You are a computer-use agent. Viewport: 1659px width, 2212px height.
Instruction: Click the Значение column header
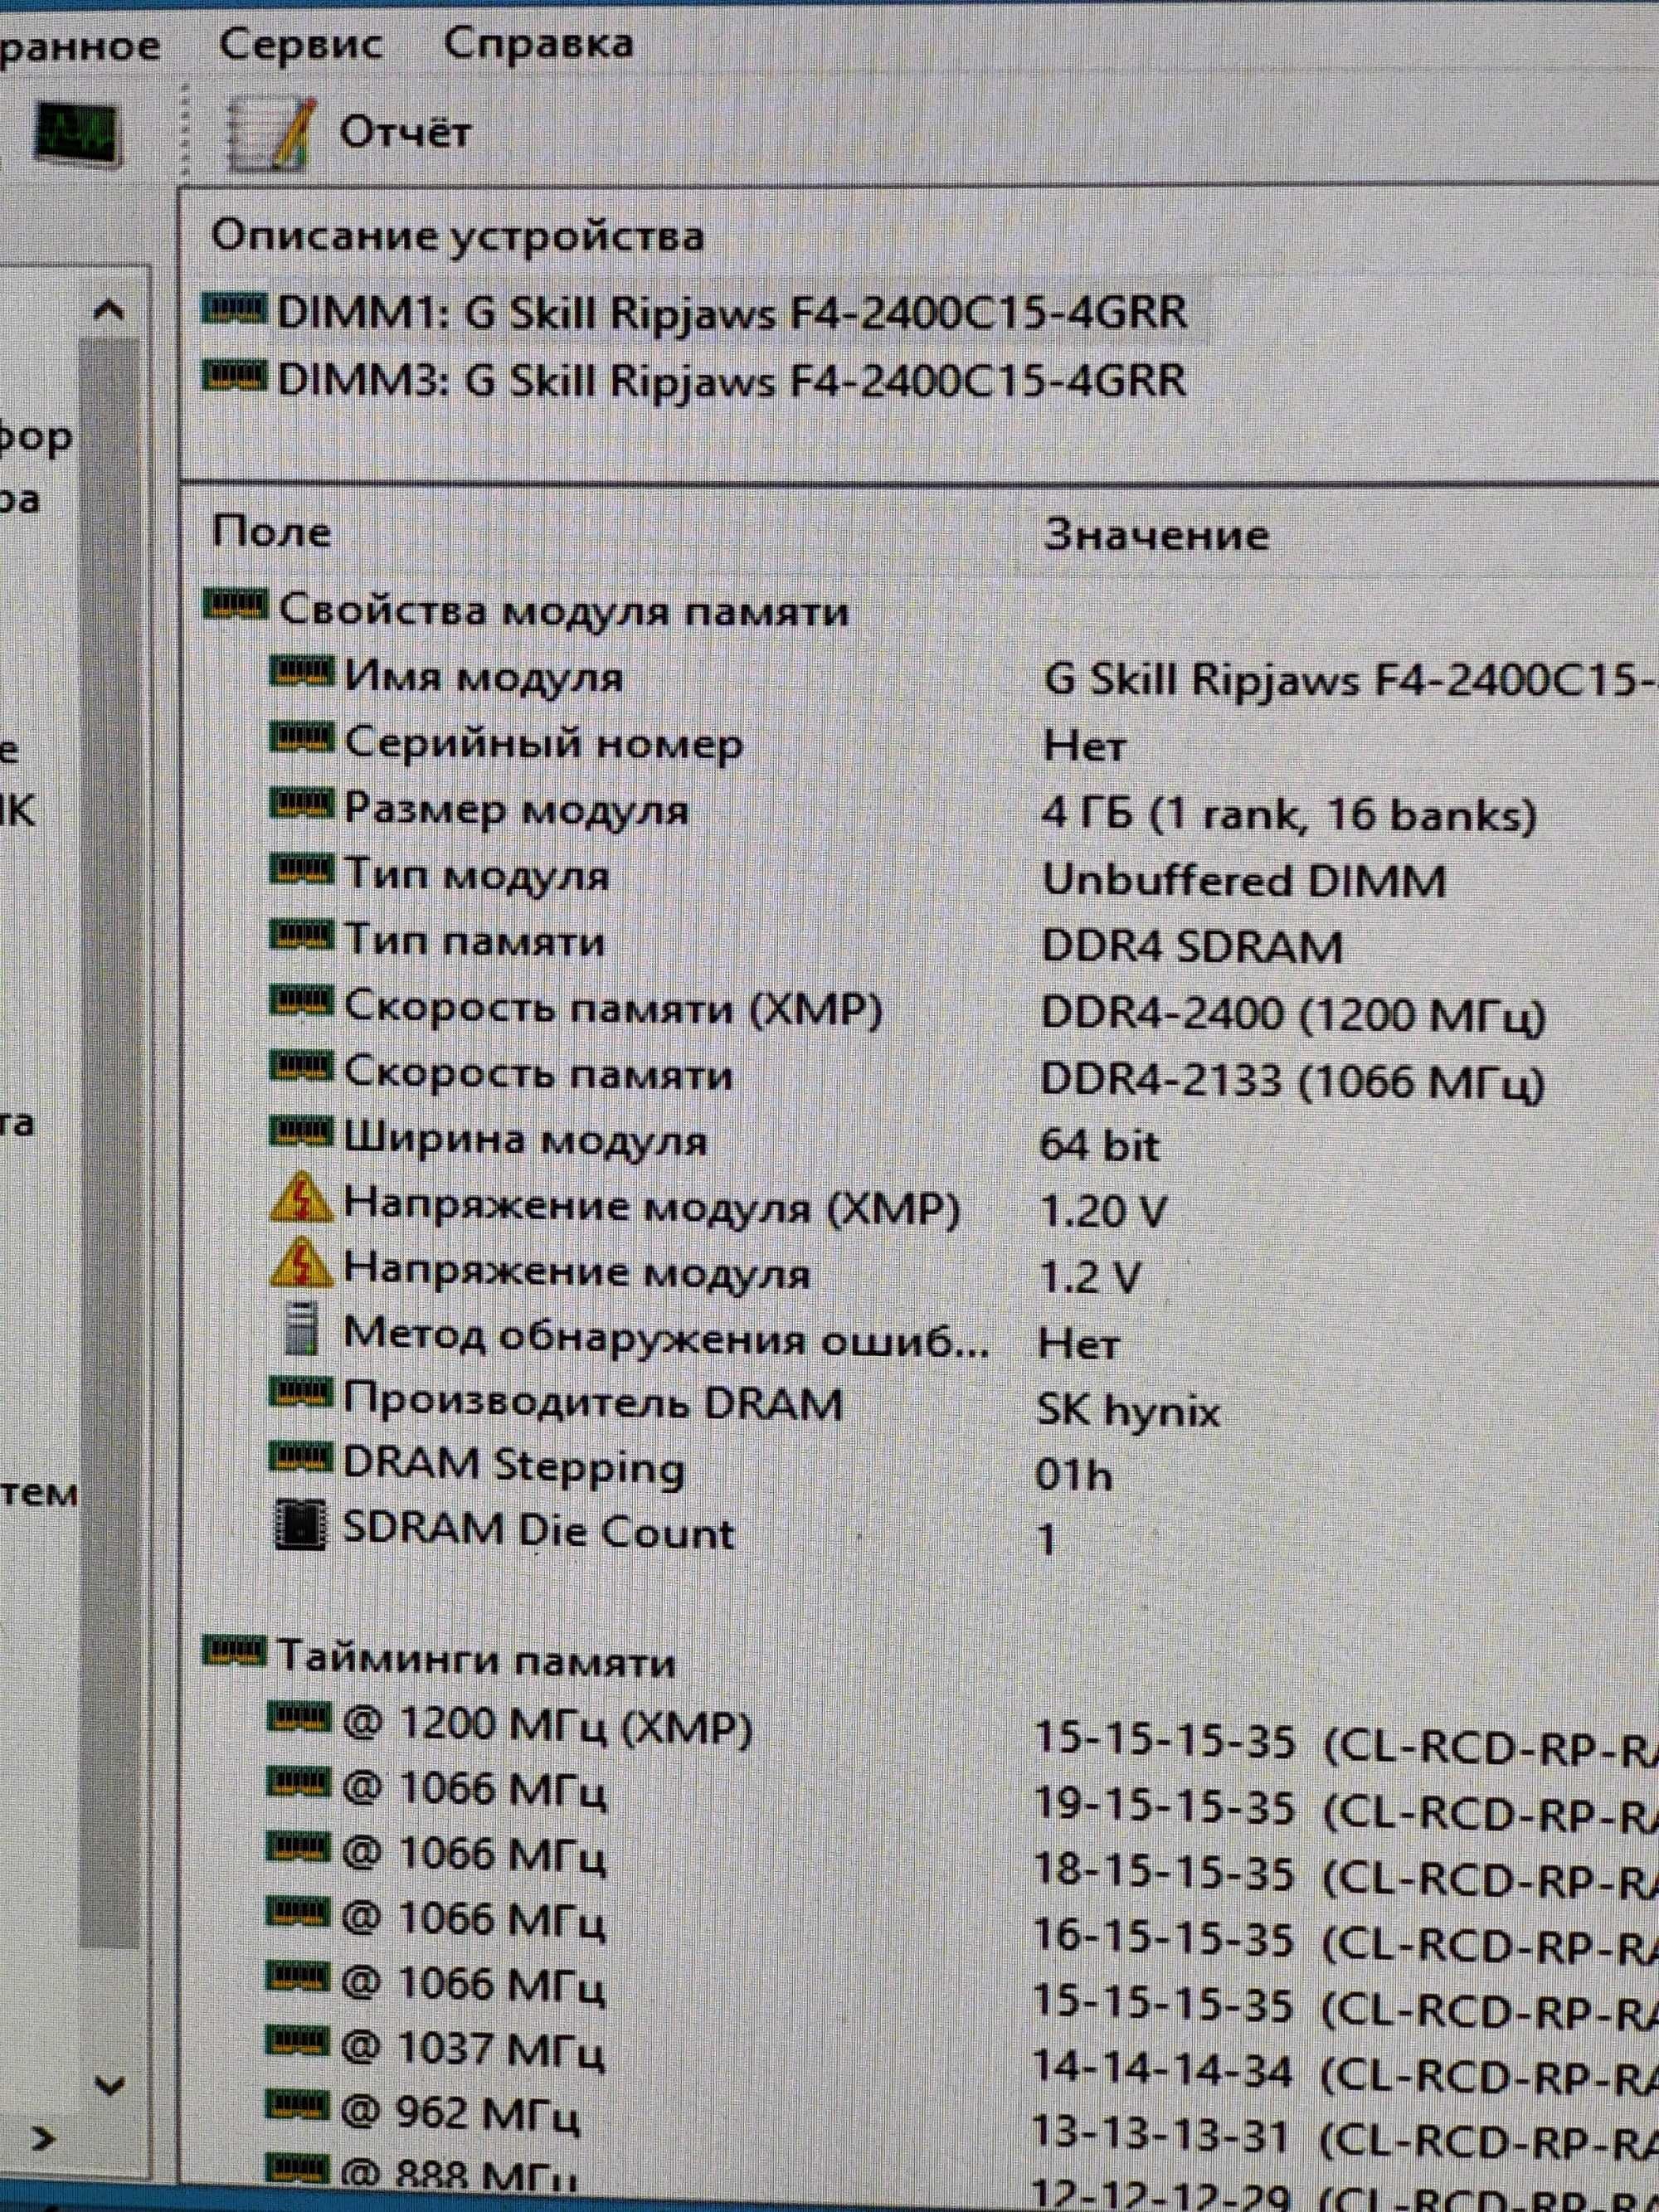coord(1156,534)
